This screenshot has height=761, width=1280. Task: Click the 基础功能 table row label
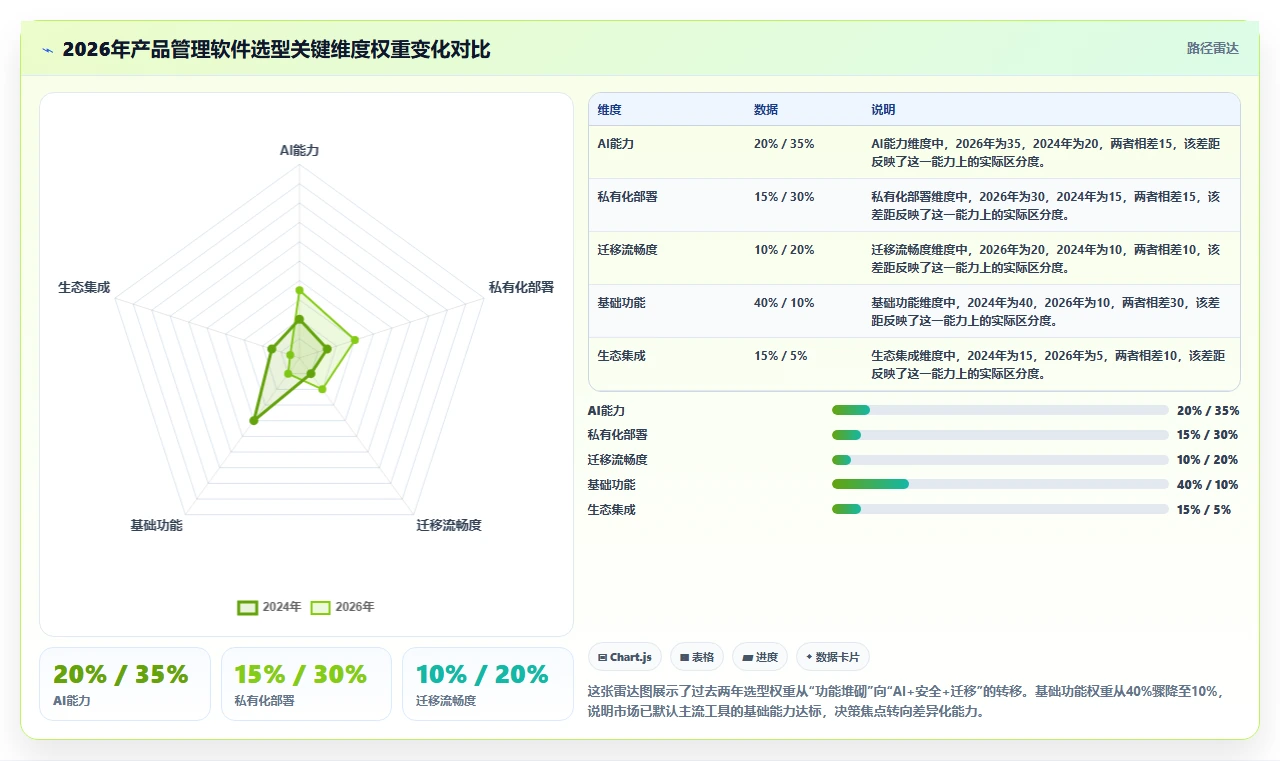[x=622, y=303]
